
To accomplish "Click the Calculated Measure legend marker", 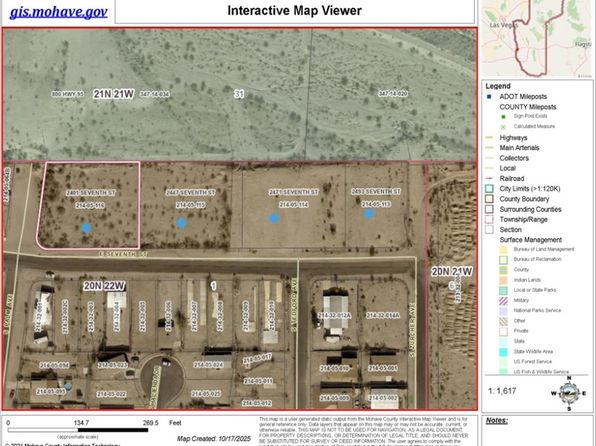I will pos(503,127).
